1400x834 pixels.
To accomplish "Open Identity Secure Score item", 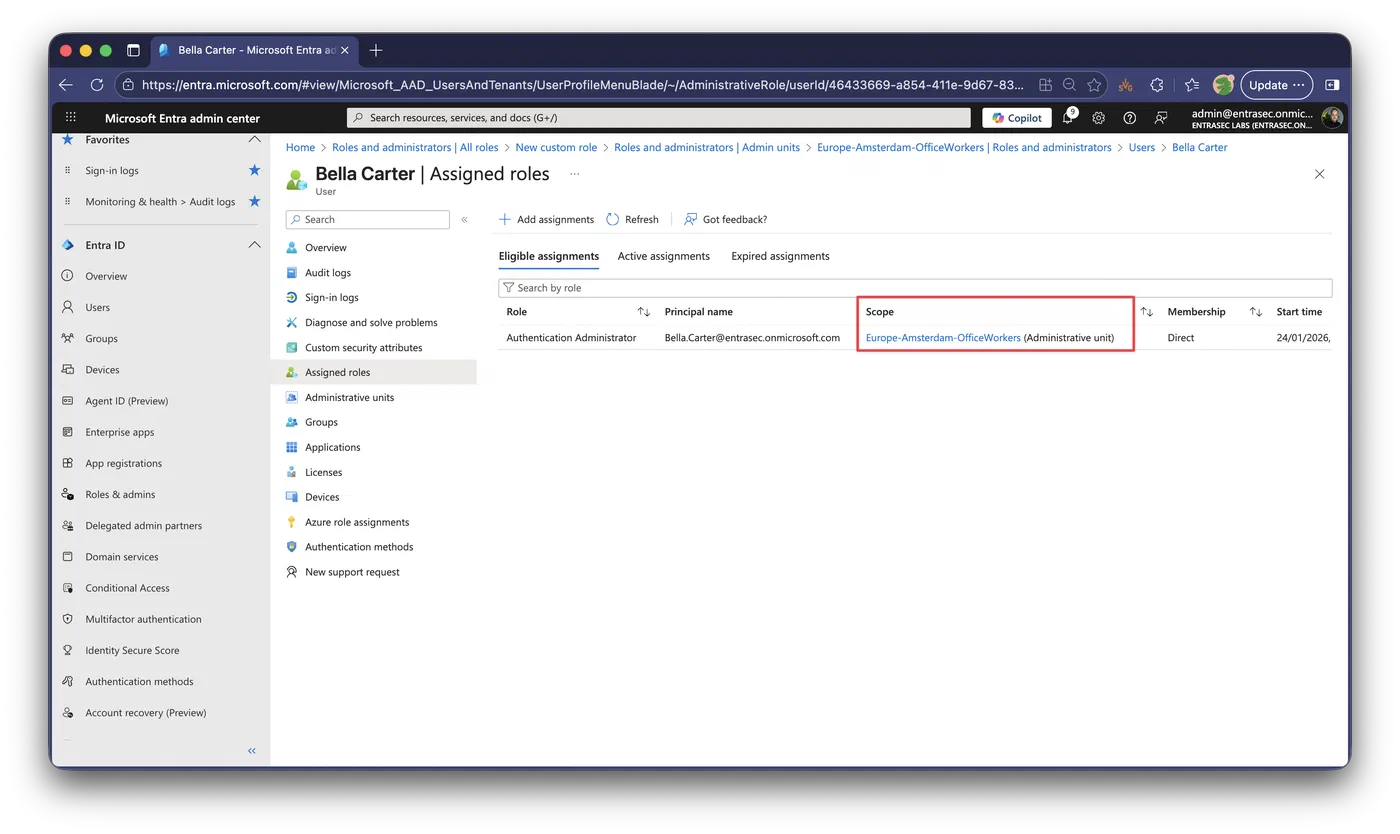I will click(x=132, y=650).
